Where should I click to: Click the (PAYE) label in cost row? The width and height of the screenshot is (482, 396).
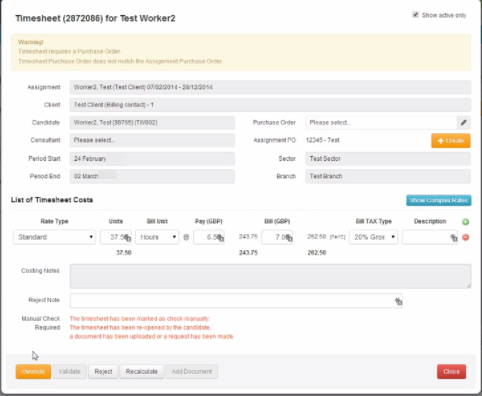(x=337, y=237)
